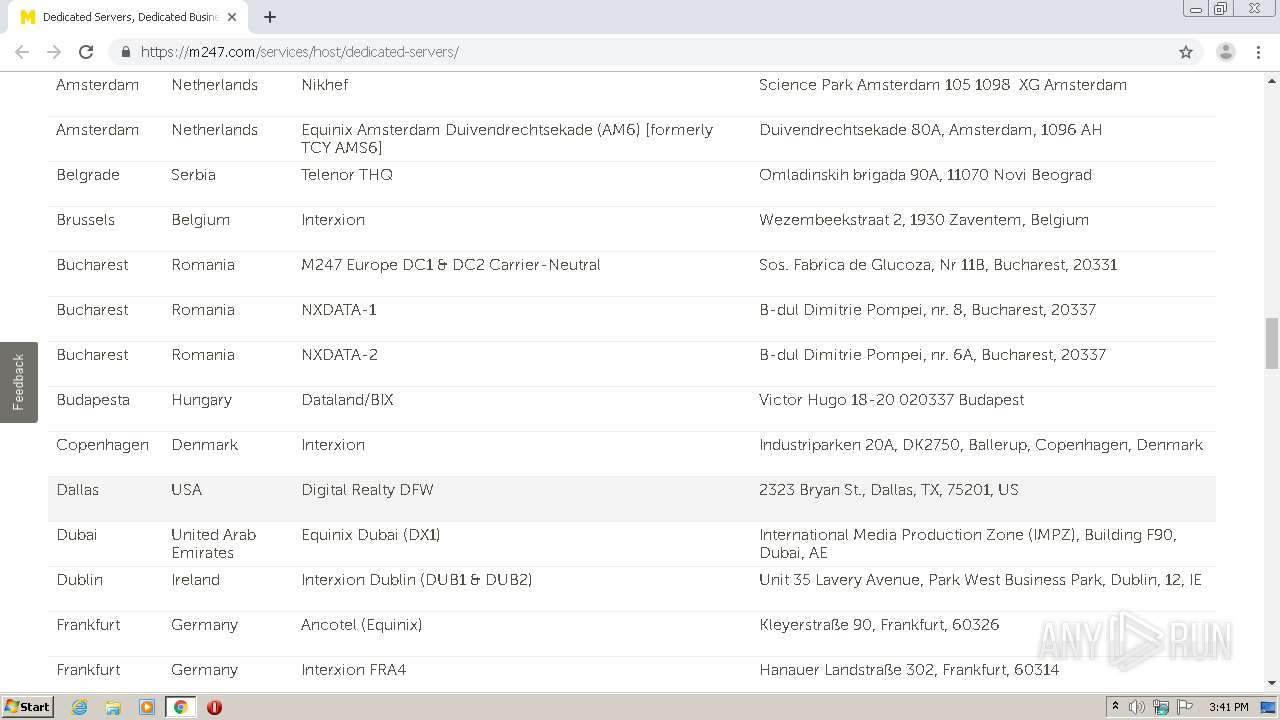This screenshot has height=720, width=1280.
Task: Click 2323 Bryan St. Dallas address
Action: pos(889,490)
